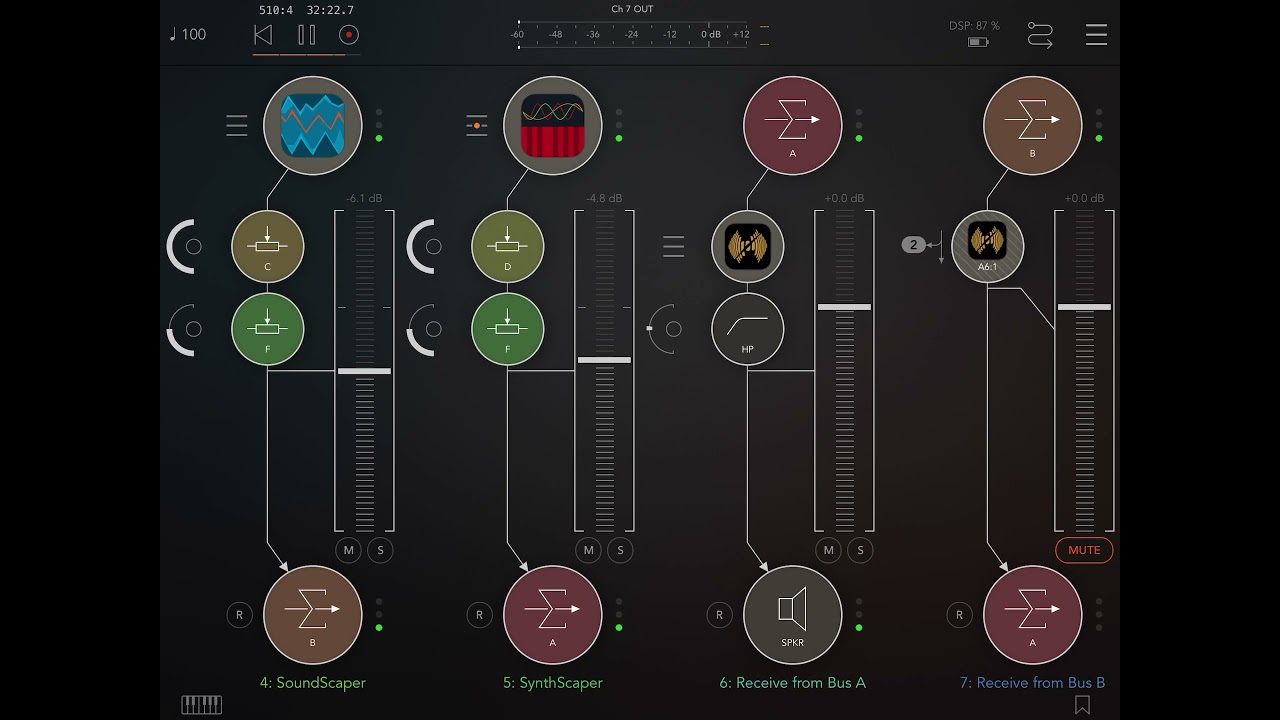Viewport: 1280px width, 720px height.
Task: Open the SynthScaper instrument node
Action: (x=553, y=126)
